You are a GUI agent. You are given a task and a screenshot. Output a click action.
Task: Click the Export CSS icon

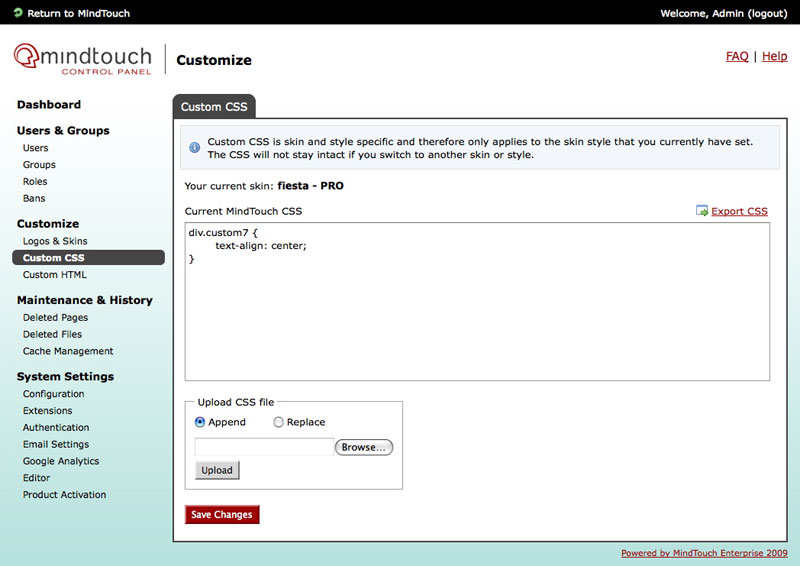(702, 211)
